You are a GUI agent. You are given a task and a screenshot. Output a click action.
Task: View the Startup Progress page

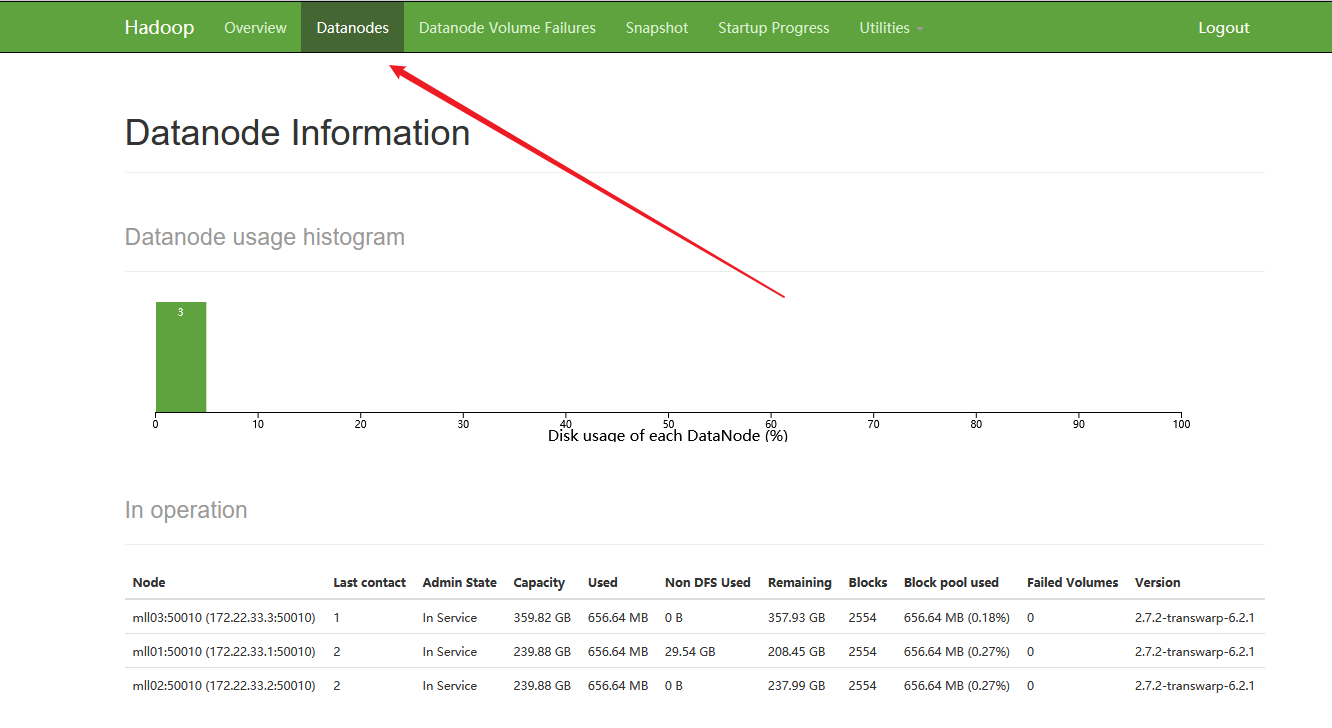tap(773, 27)
